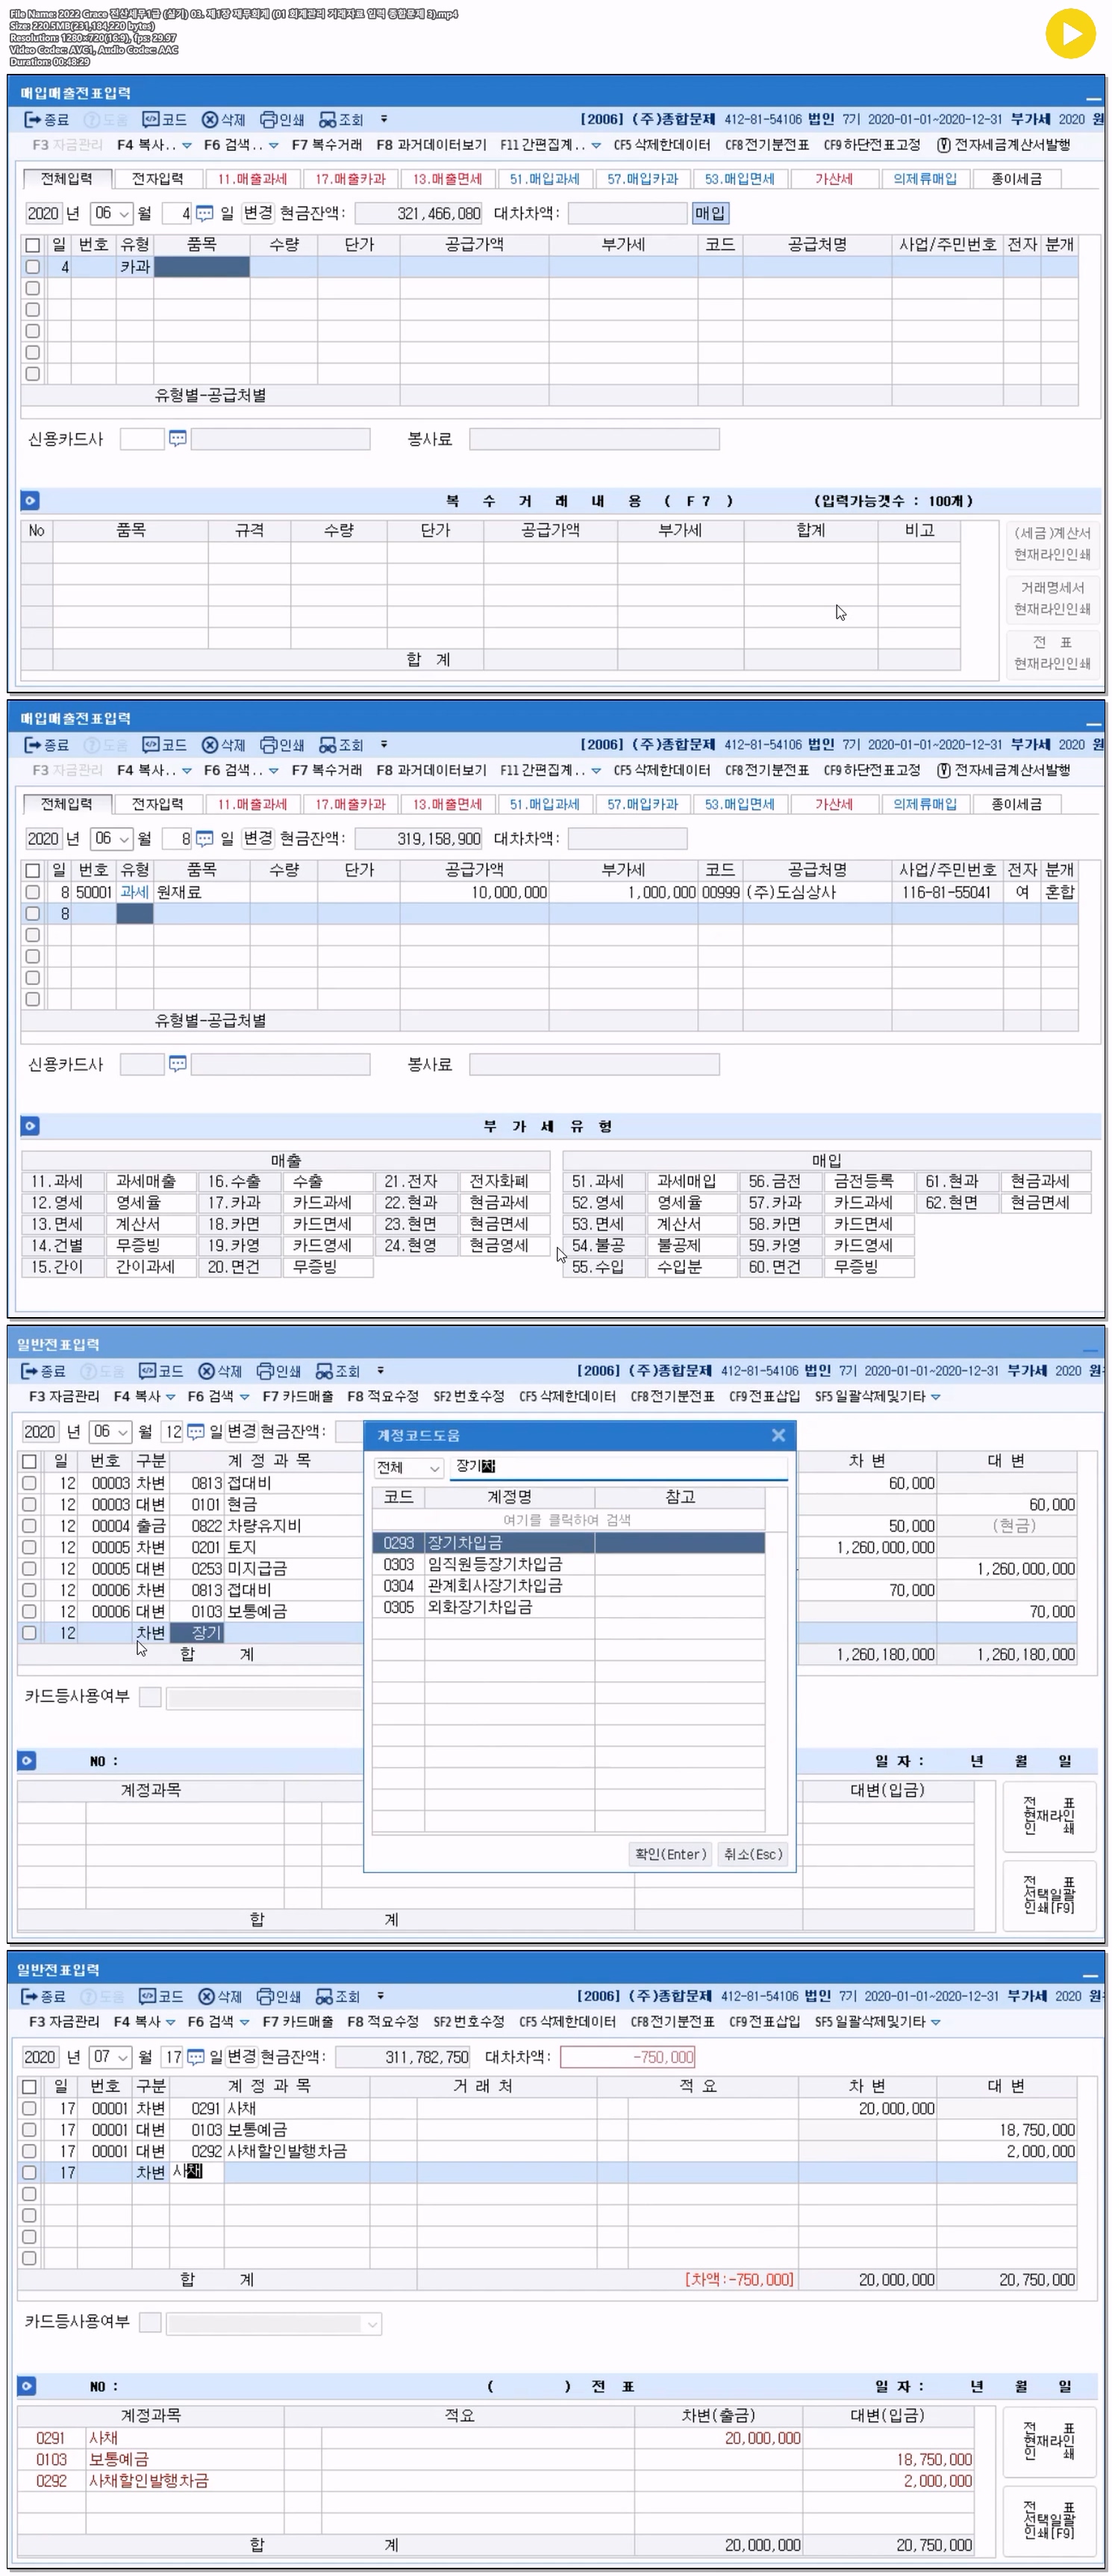
Task: Click the blue NO: panel icon below 계정코드도움 window
Action: 27,1760
